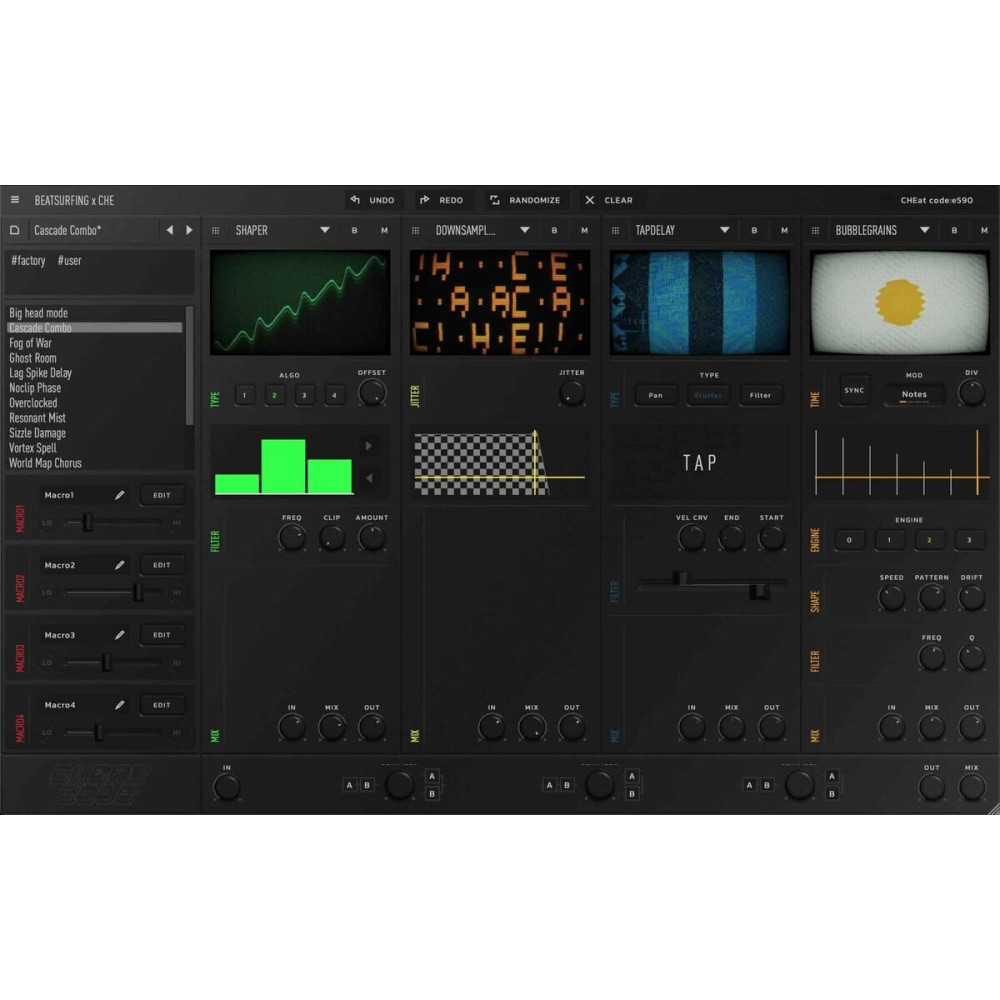
Task: Open the TAPDELAY effect selector dropdown
Action: pos(723,230)
